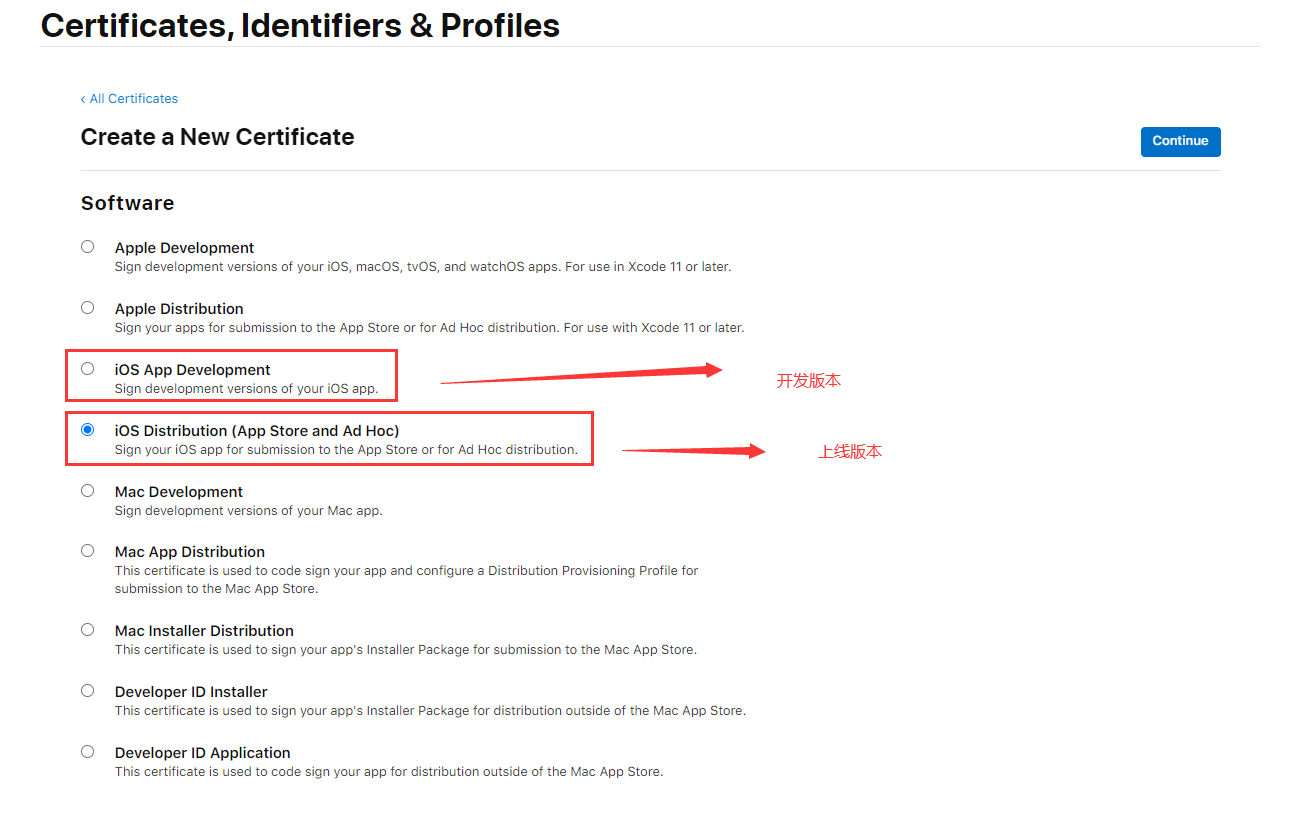Choose the Developer ID Installer radio button
Screen dimensions: 1309x820
[x=88, y=691]
